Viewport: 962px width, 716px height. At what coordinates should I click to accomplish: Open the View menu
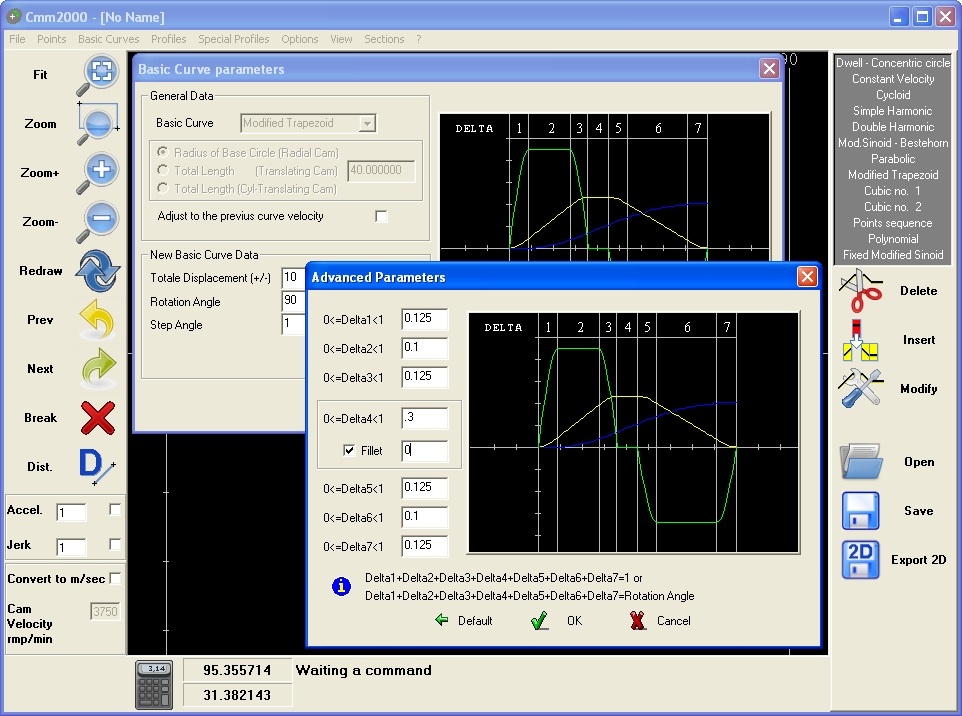coord(341,39)
